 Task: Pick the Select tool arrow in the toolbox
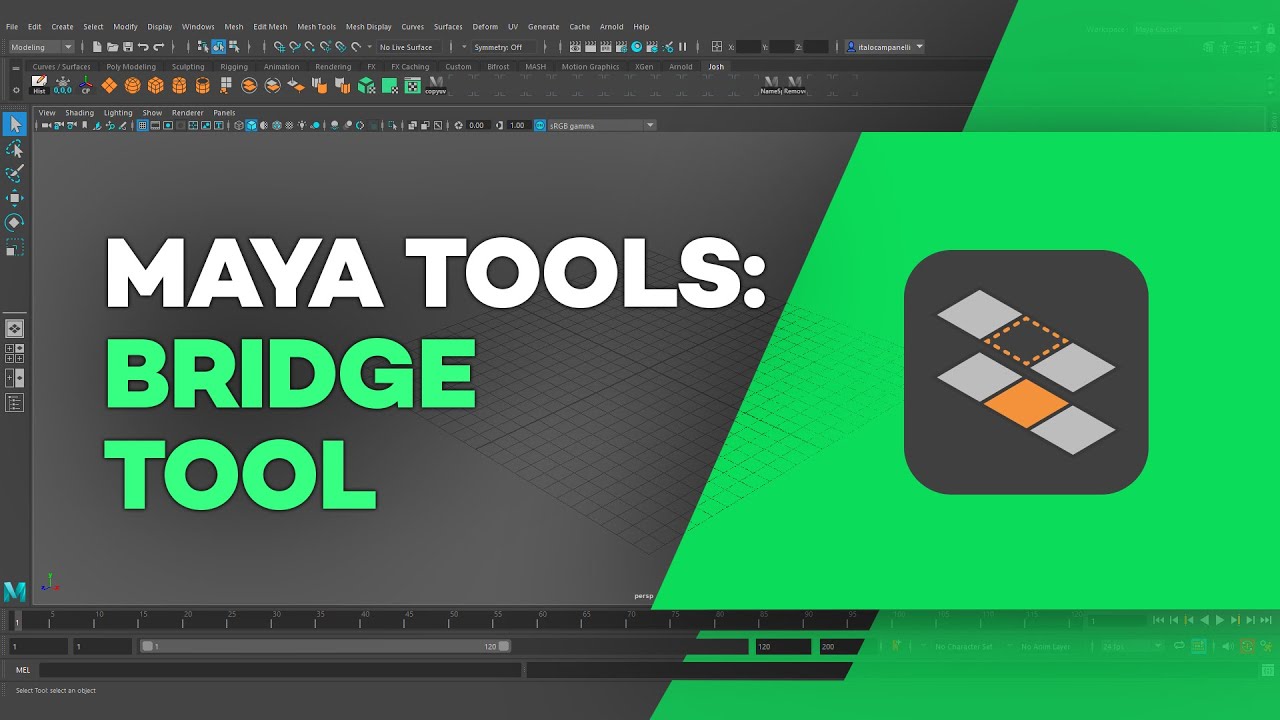(x=15, y=124)
